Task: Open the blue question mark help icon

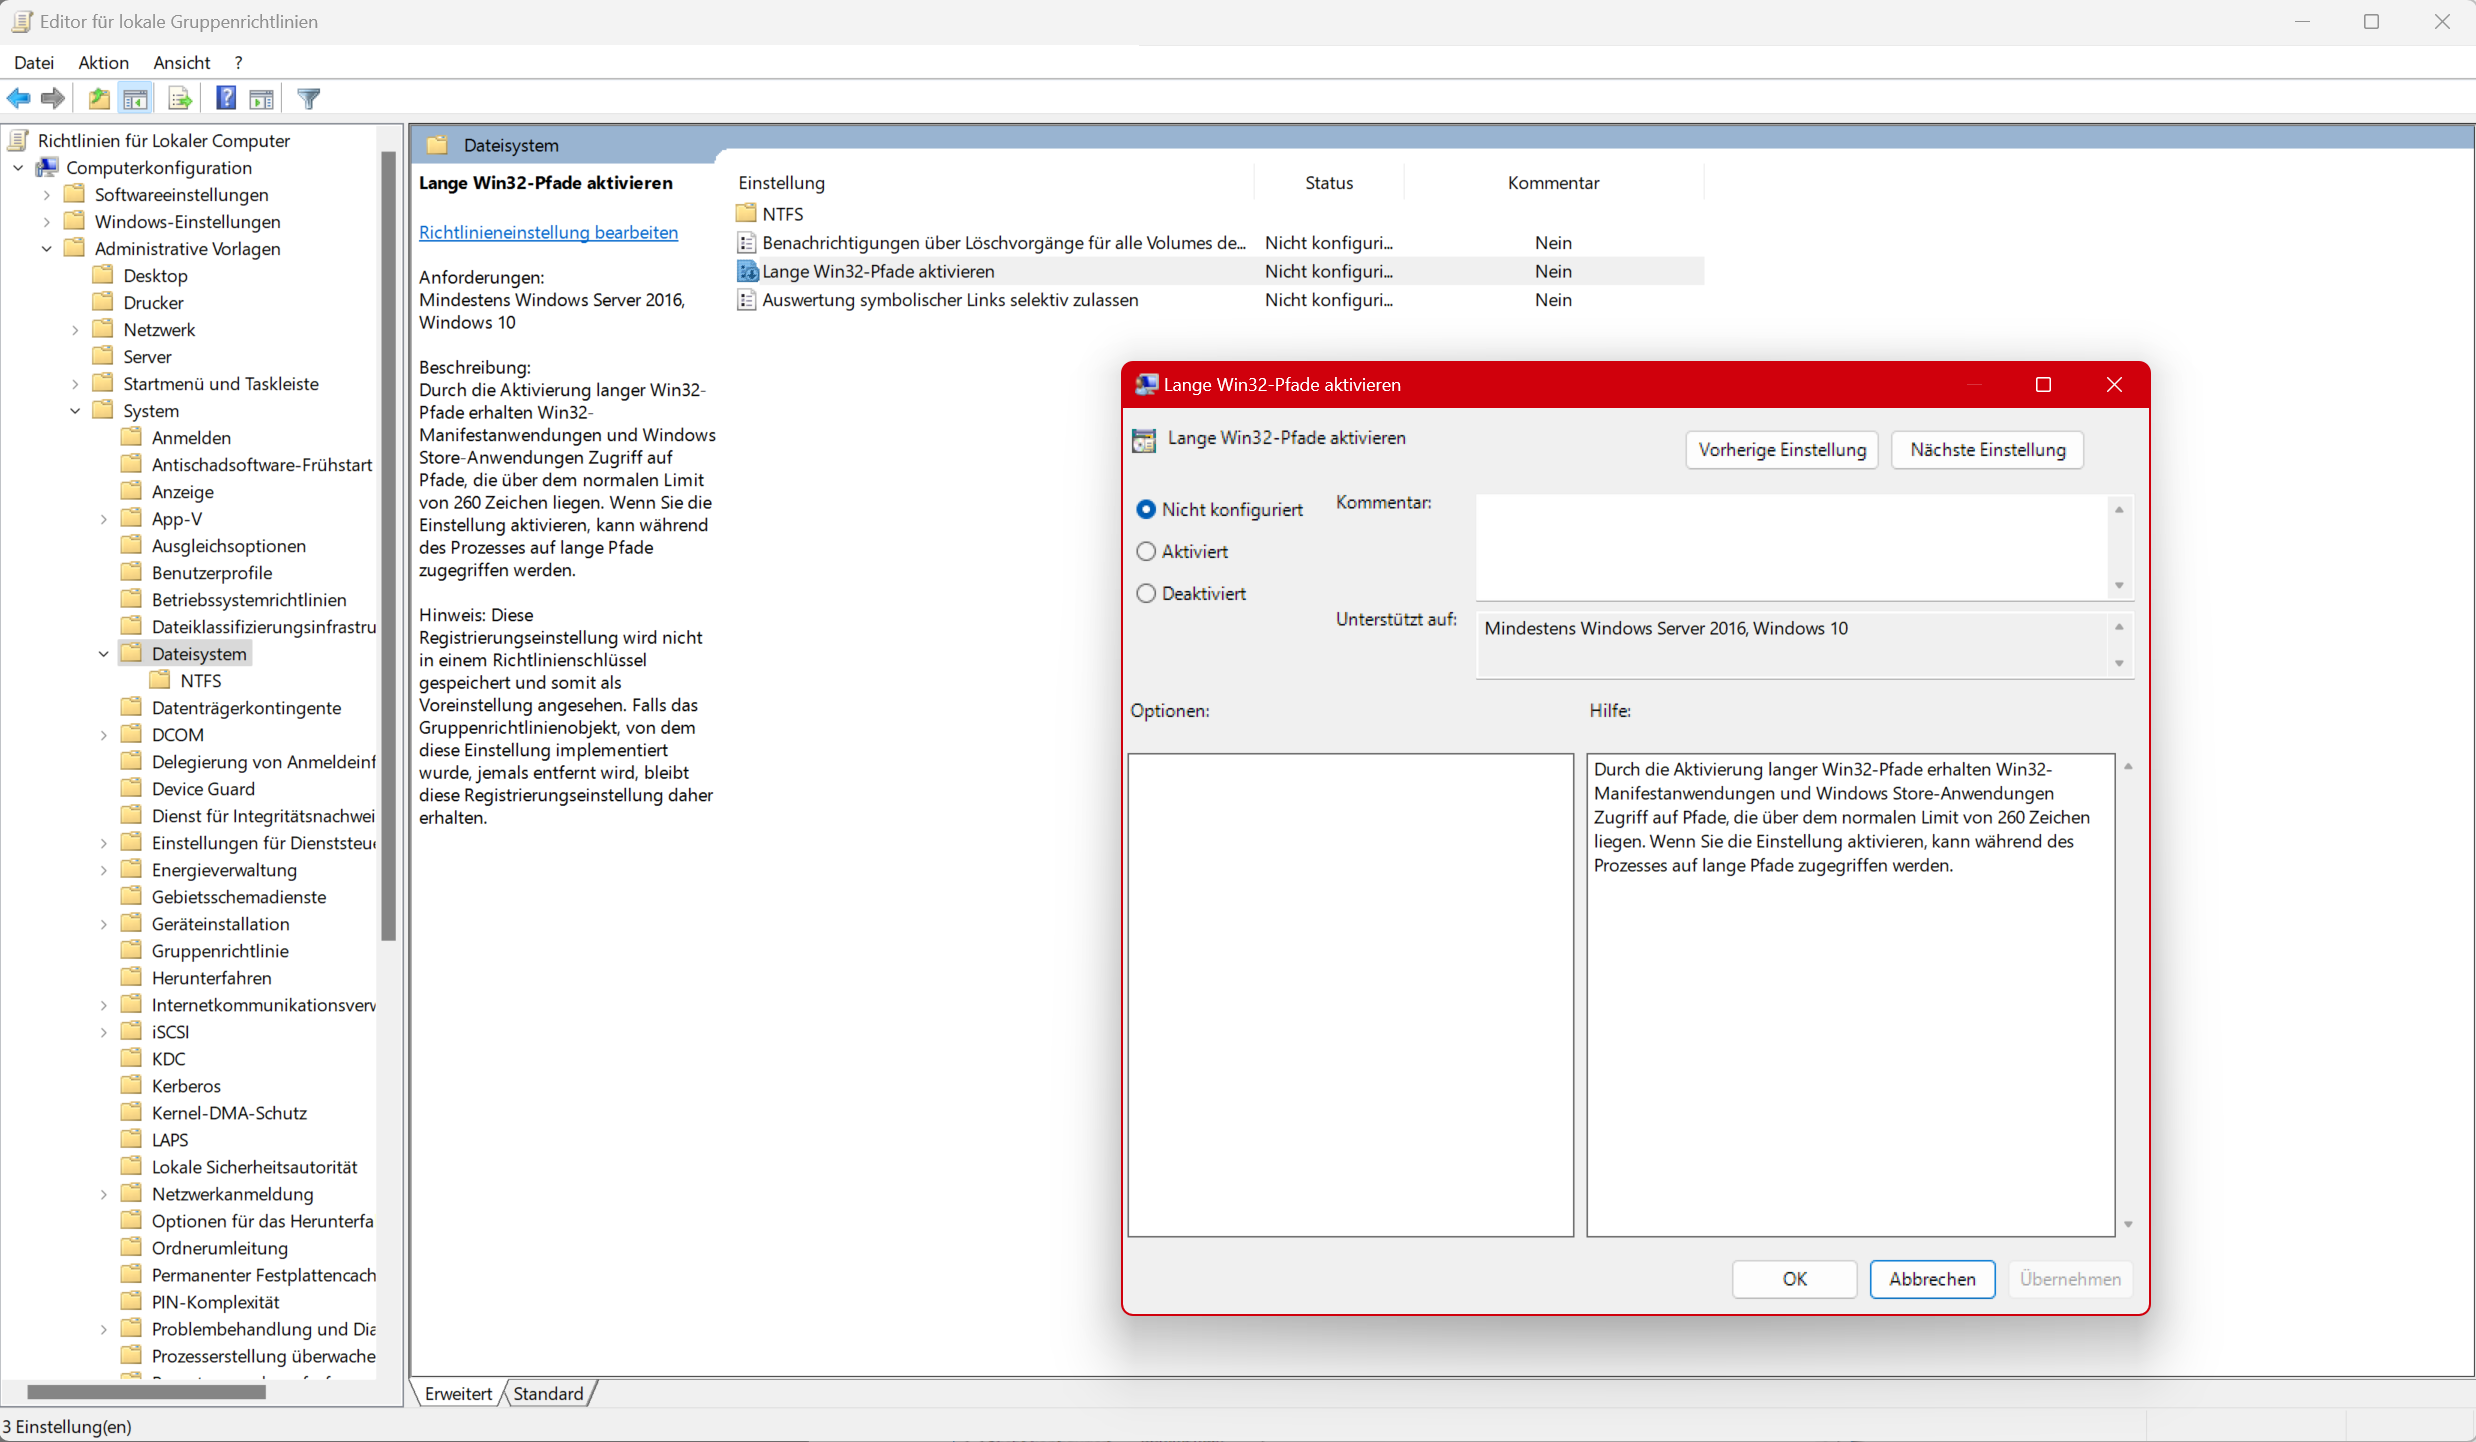Action: [226, 98]
